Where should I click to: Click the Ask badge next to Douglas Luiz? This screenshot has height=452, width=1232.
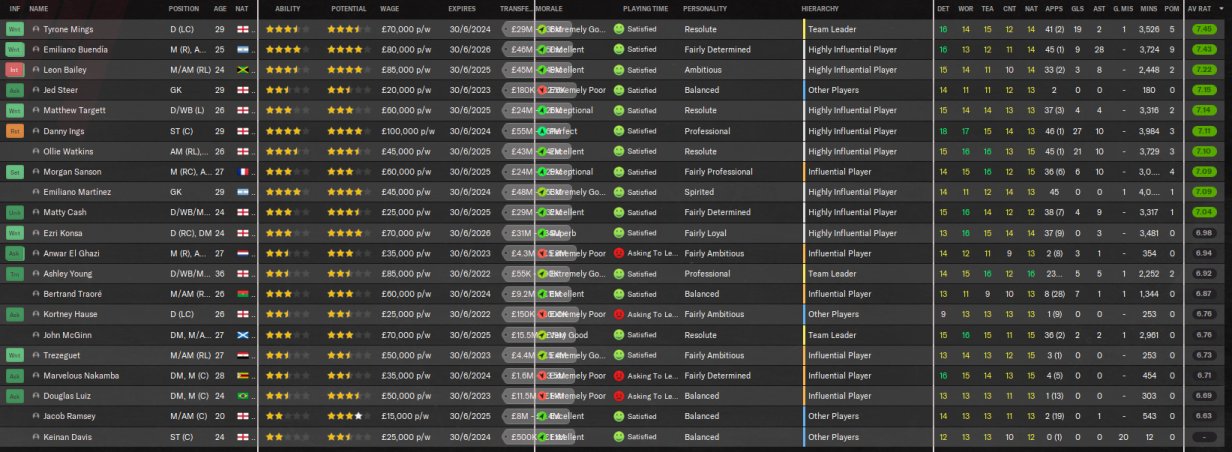coord(14,396)
